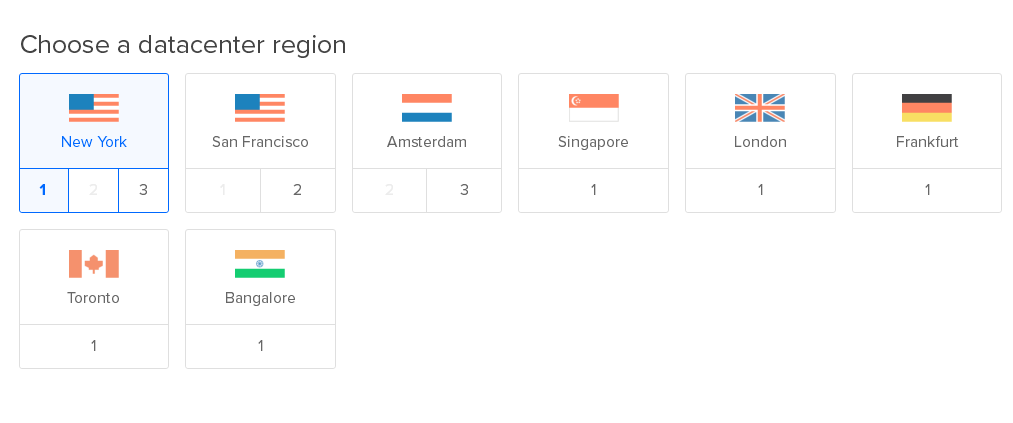
Task: Select the Amsterdam Netherlands flag
Action: [x=427, y=107]
